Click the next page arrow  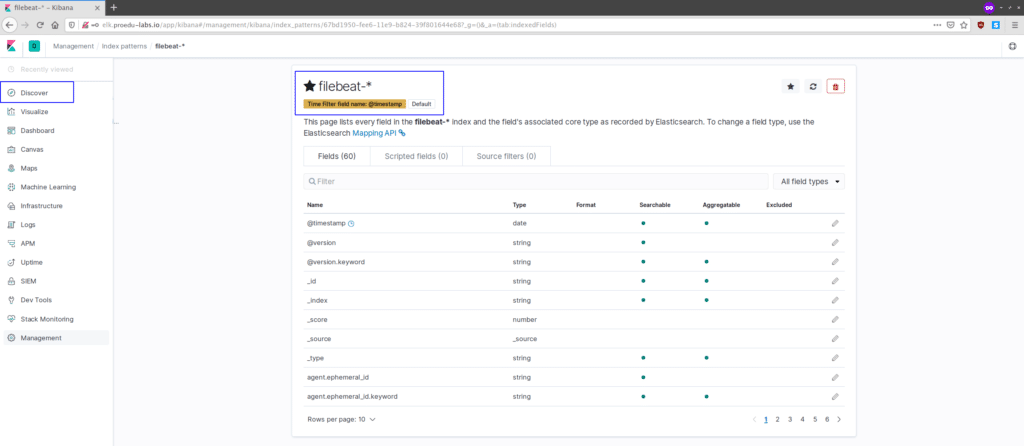pyautogui.click(x=839, y=419)
